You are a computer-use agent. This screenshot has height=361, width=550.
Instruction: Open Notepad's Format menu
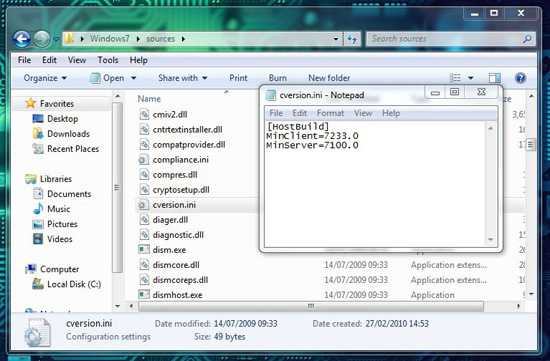click(x=330, y=113)
